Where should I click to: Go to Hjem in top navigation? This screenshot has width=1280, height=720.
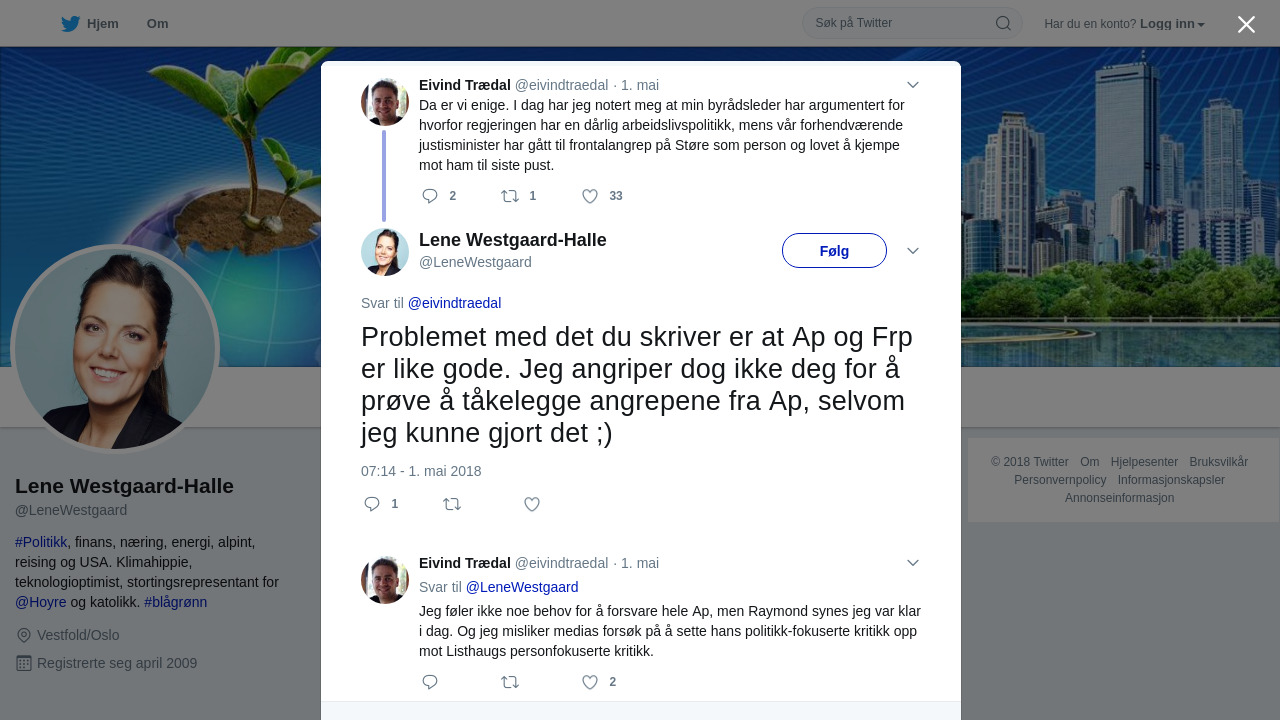click(89, 24)
